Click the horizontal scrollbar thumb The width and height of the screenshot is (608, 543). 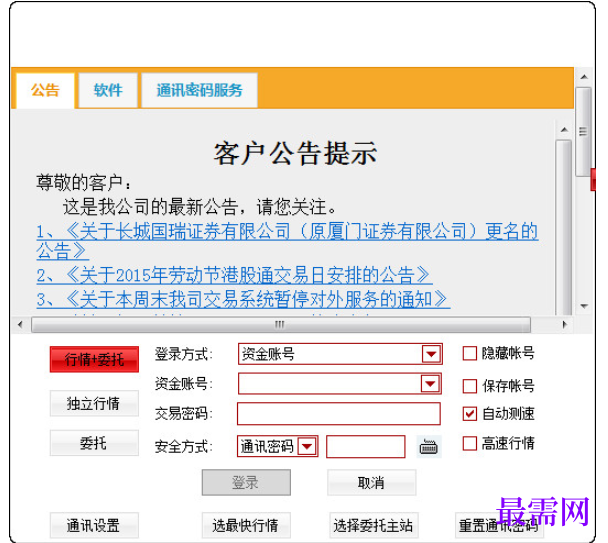(x=280, y=324)
